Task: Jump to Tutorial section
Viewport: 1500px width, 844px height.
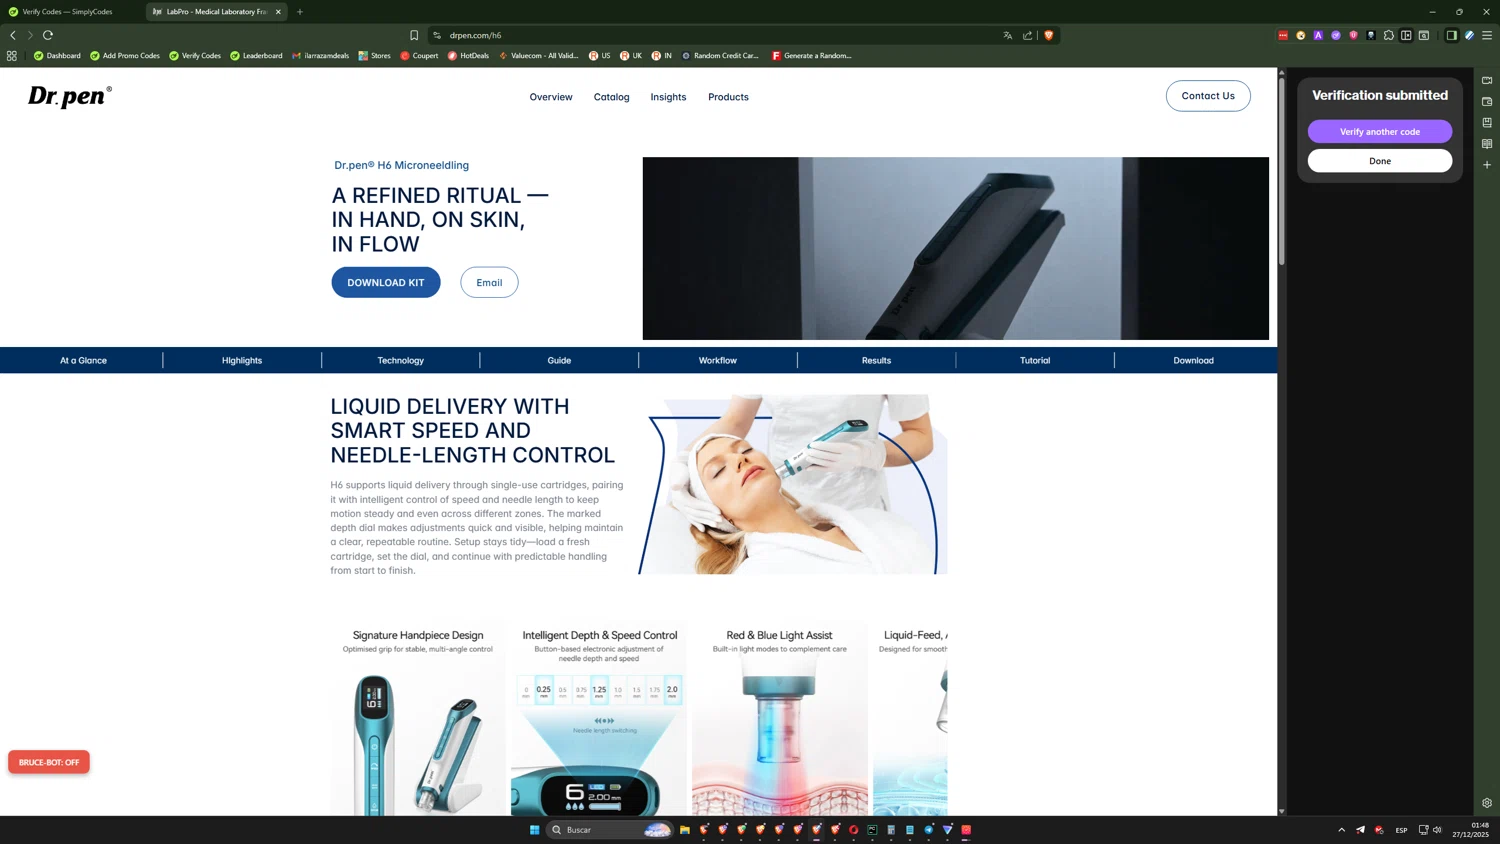Action: coord(1035,360)
